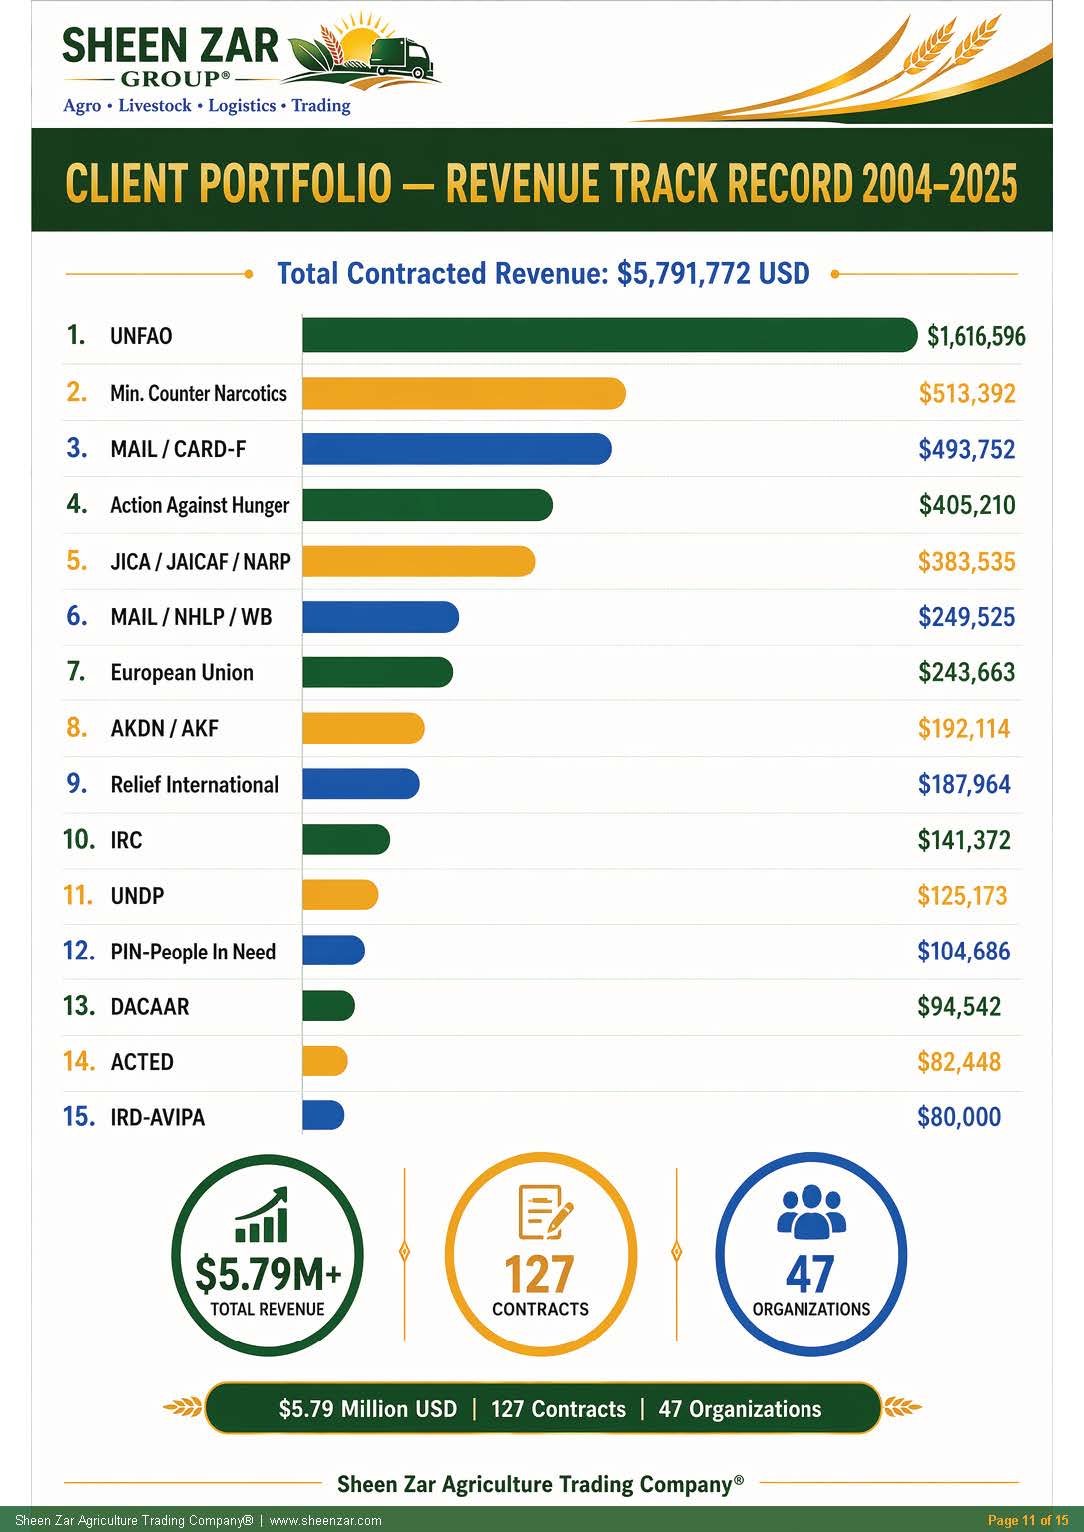Click the IRD-AVIPA label
Image resolution: width=1084 pixels, height=1532 pixels.
pos(158,1118)
